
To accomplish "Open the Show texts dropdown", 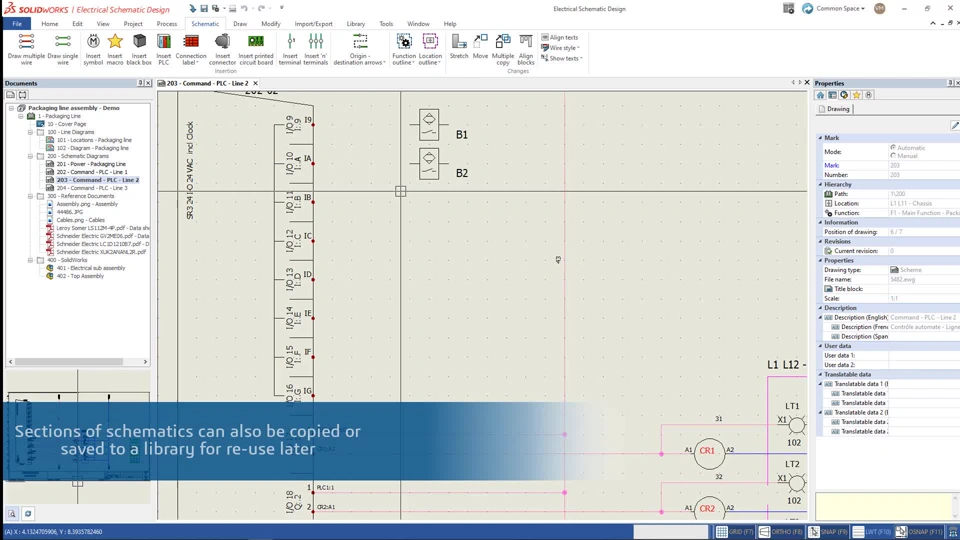I will pyautogui.click(x=561, y=58).
